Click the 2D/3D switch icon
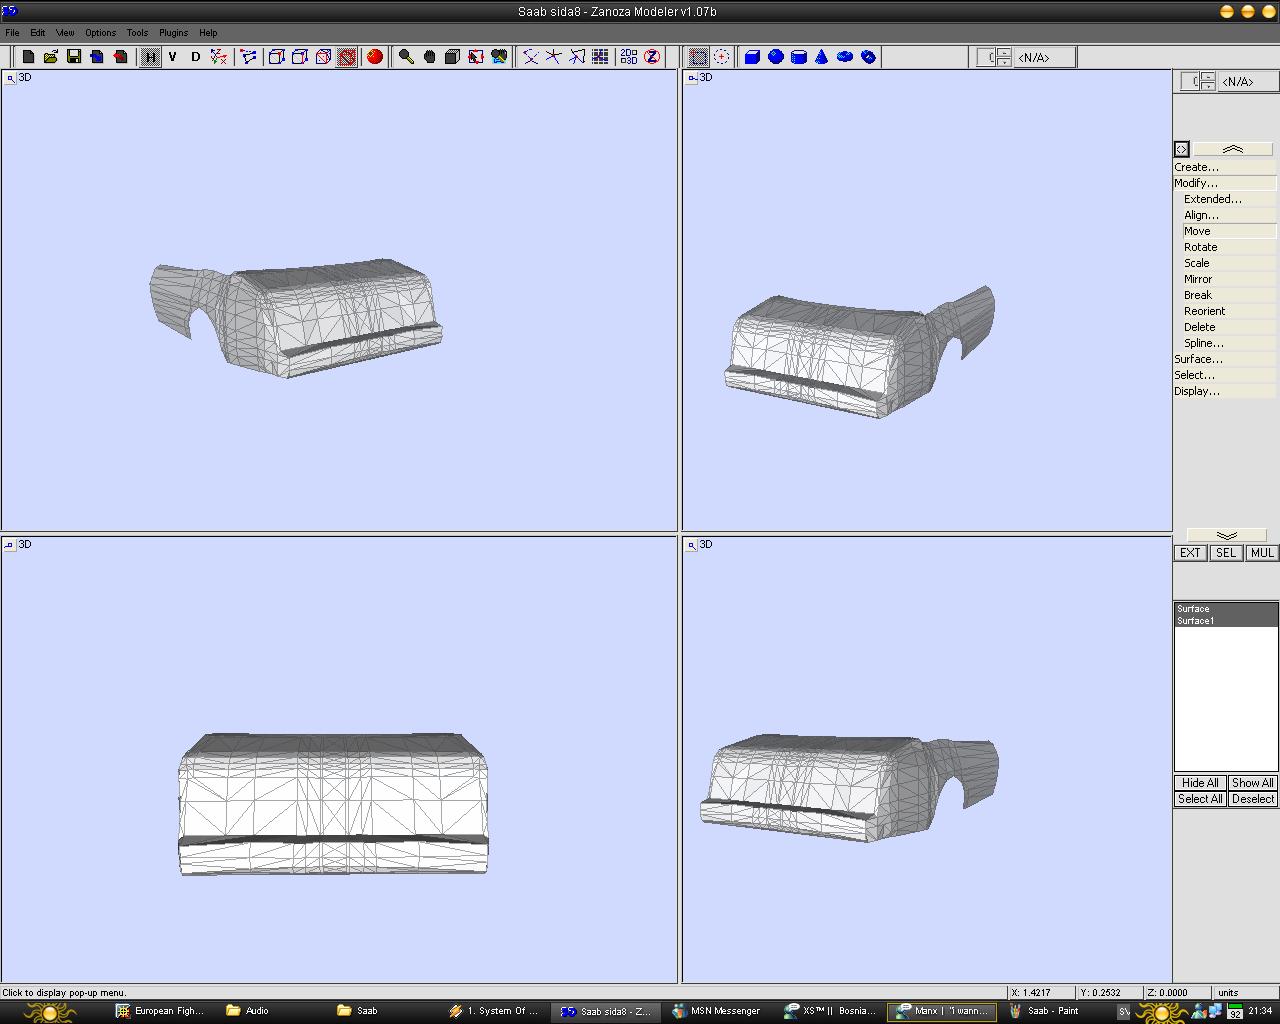Viewport: 1280px width, 1024px height. pyautogui.click(x=628, y=57)
